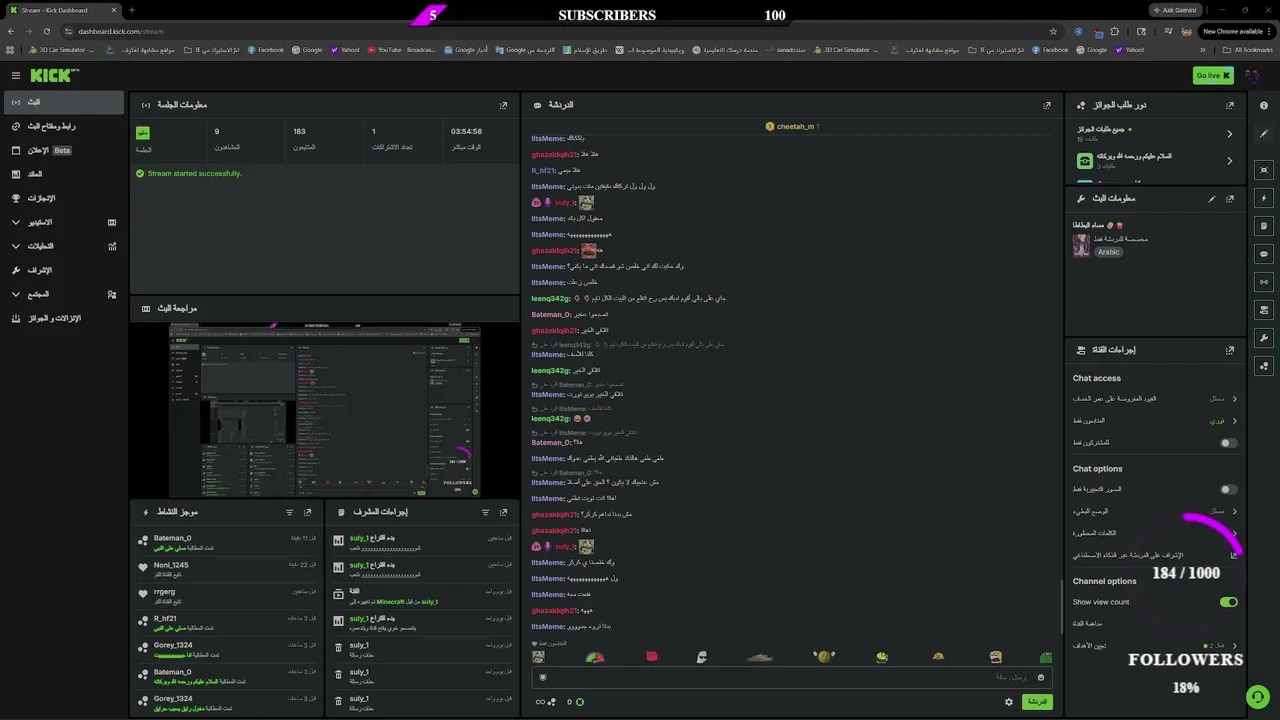Expand the second reward request row
Viewport: 1280px width, 720px height.
1155,160
